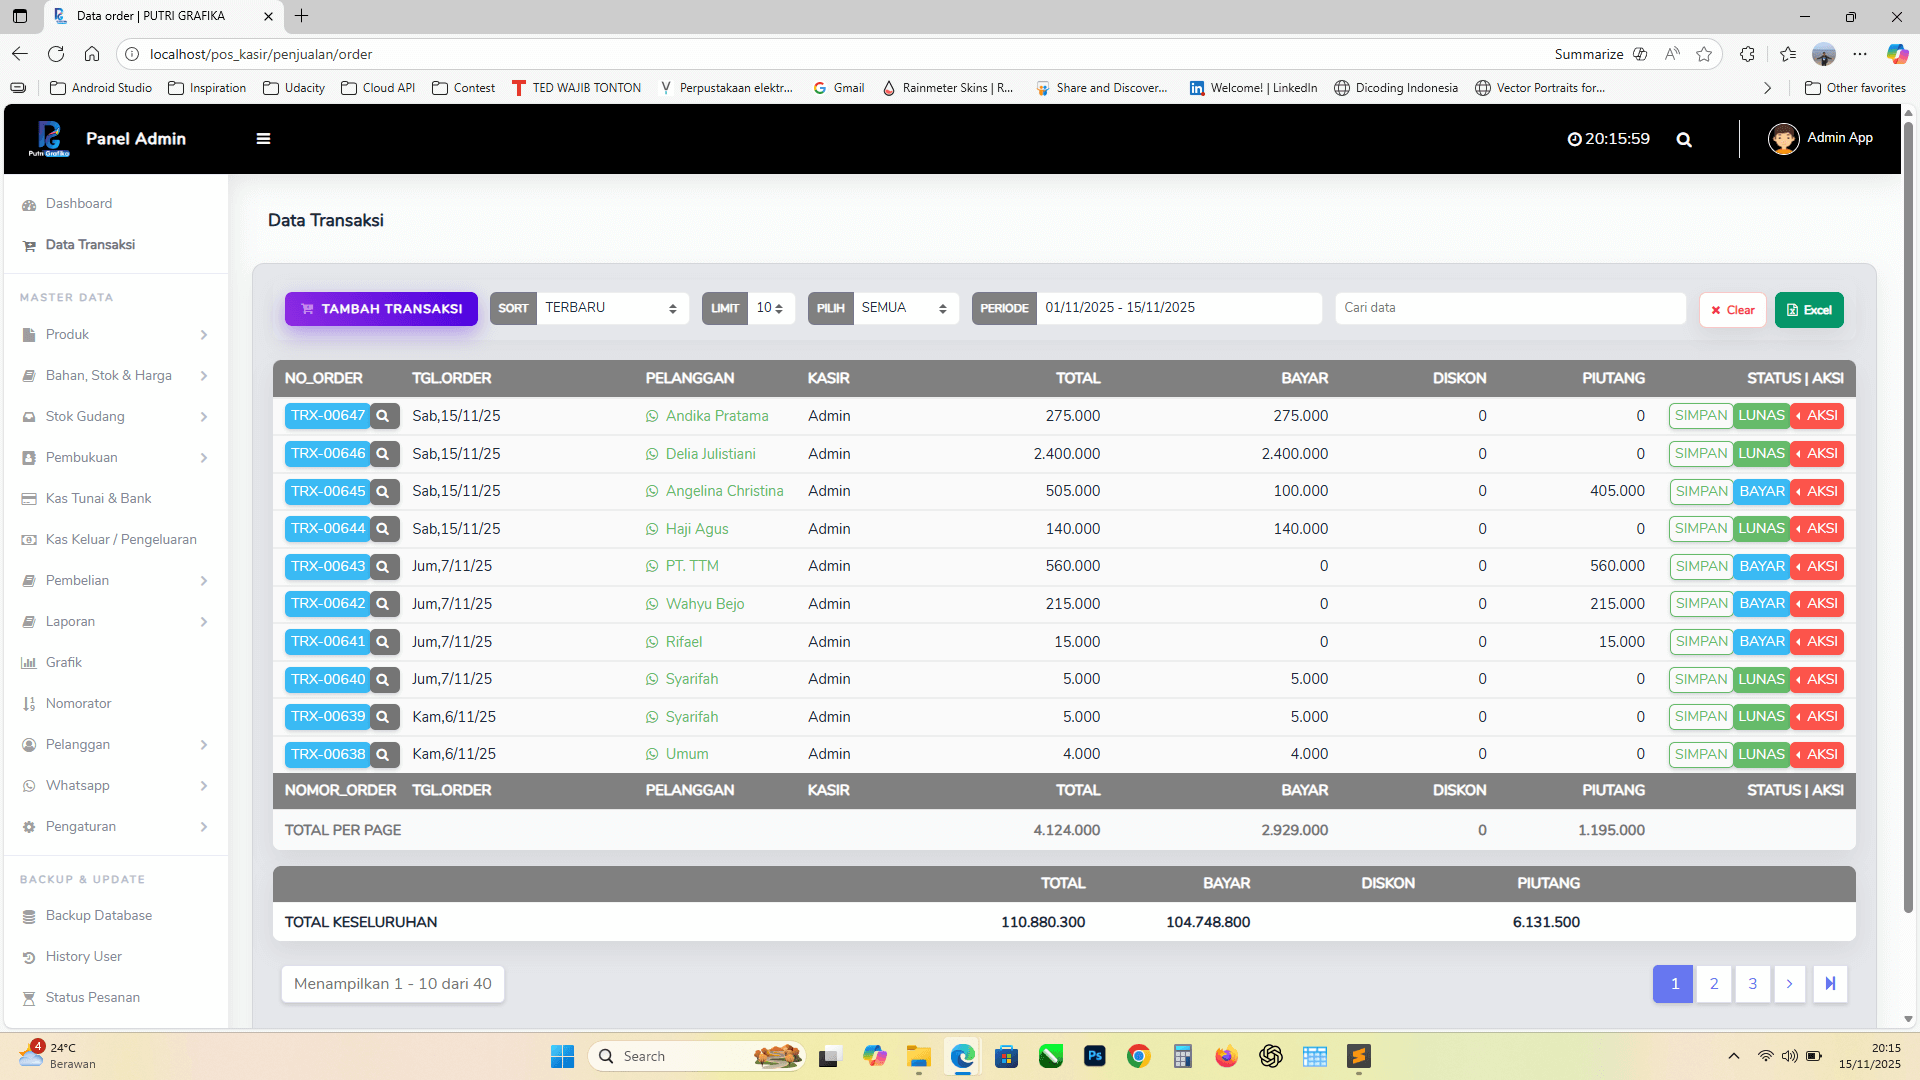This screenshot has height=1080, width=1920.
Task: Click the search magnifier icon in top bar
Action: click(x=1684, y=140)
